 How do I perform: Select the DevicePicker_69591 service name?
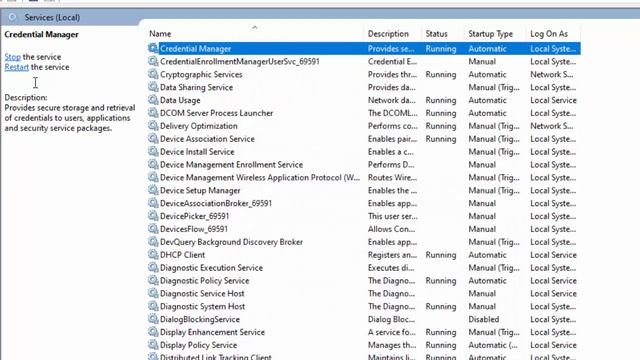[194, 216]
